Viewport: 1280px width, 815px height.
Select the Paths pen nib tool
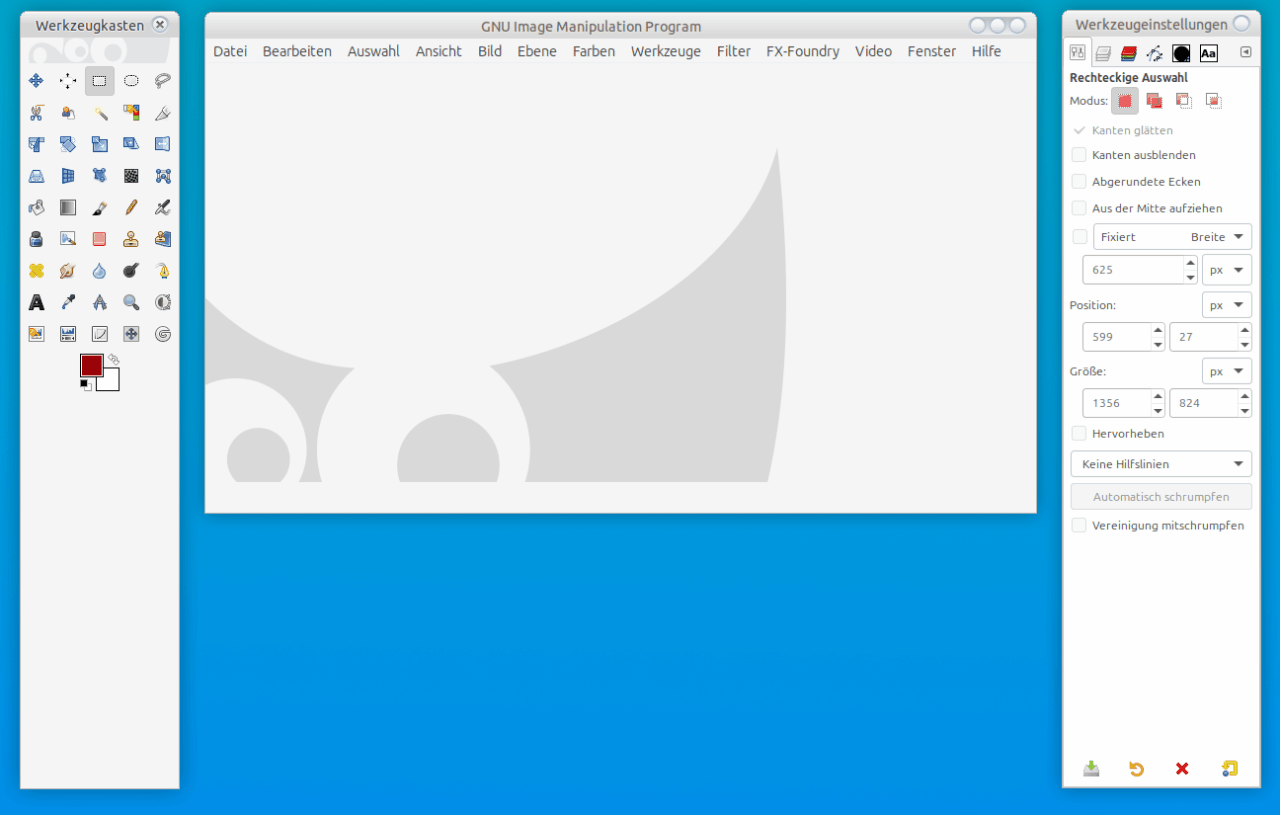[163, 271]
